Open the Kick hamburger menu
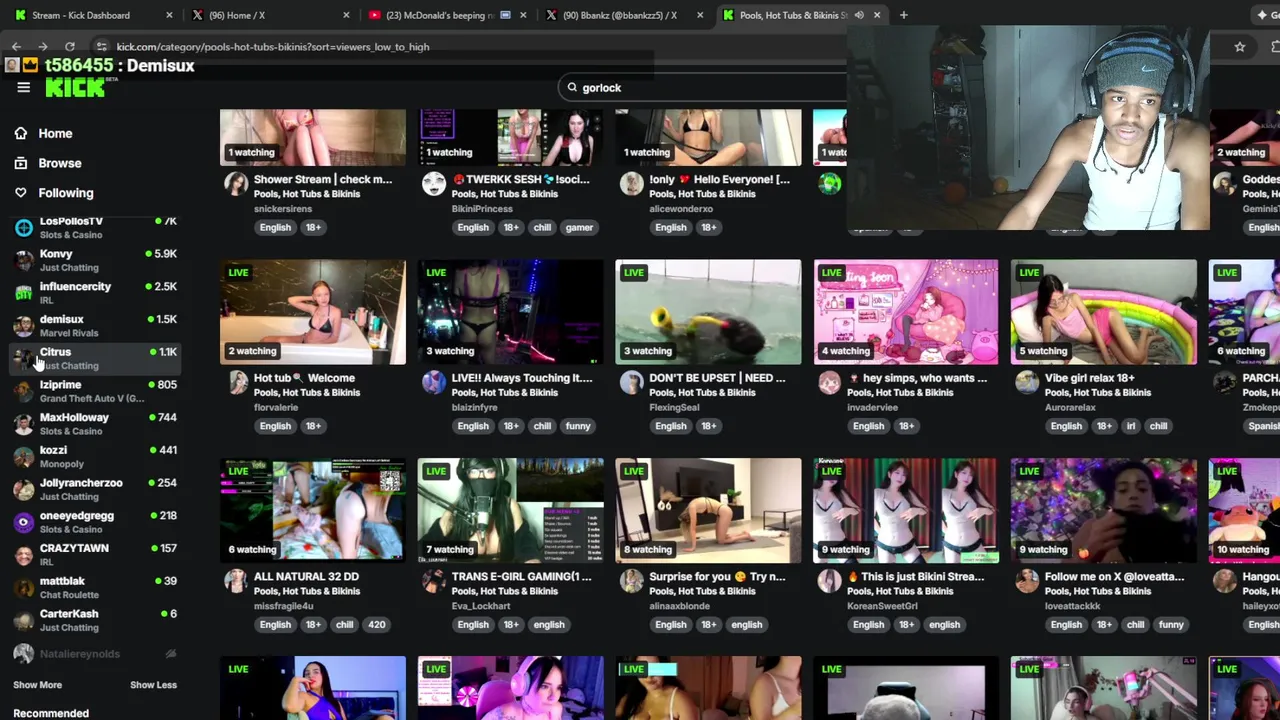The image size is (1280, 720). pos(23,87)
